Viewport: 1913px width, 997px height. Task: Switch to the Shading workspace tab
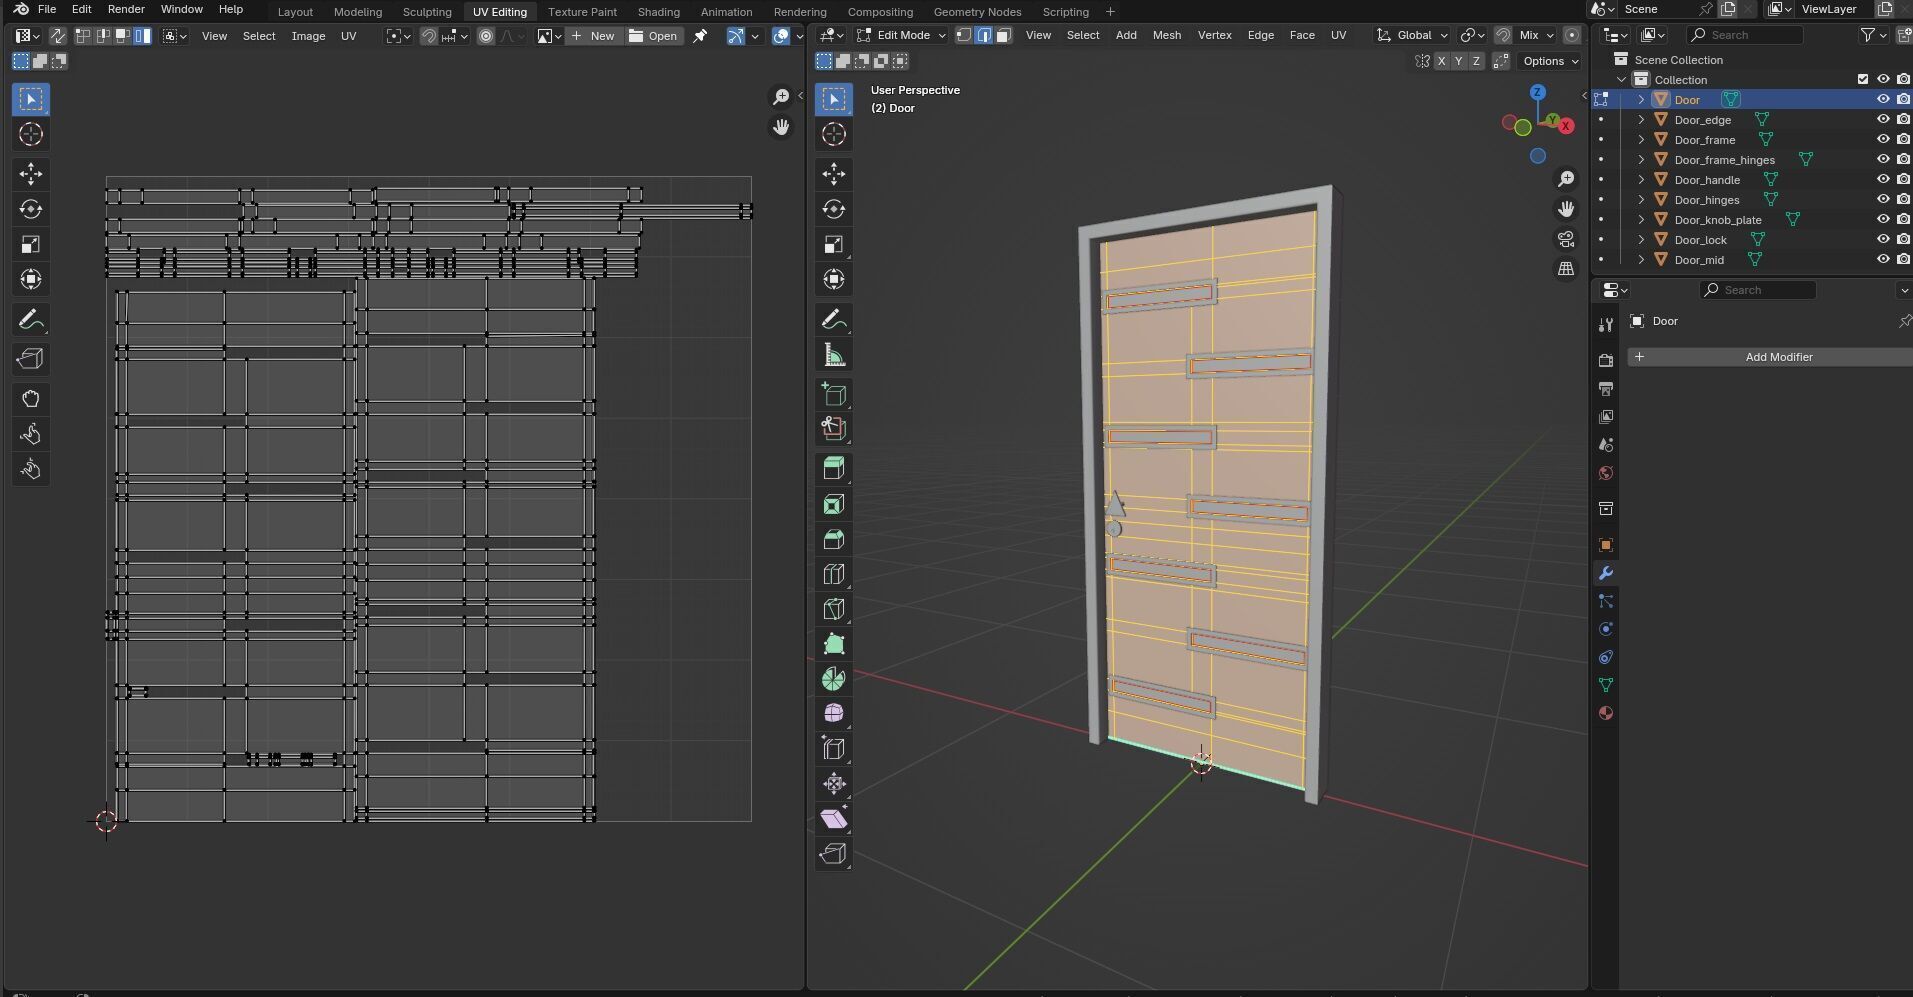658,12
